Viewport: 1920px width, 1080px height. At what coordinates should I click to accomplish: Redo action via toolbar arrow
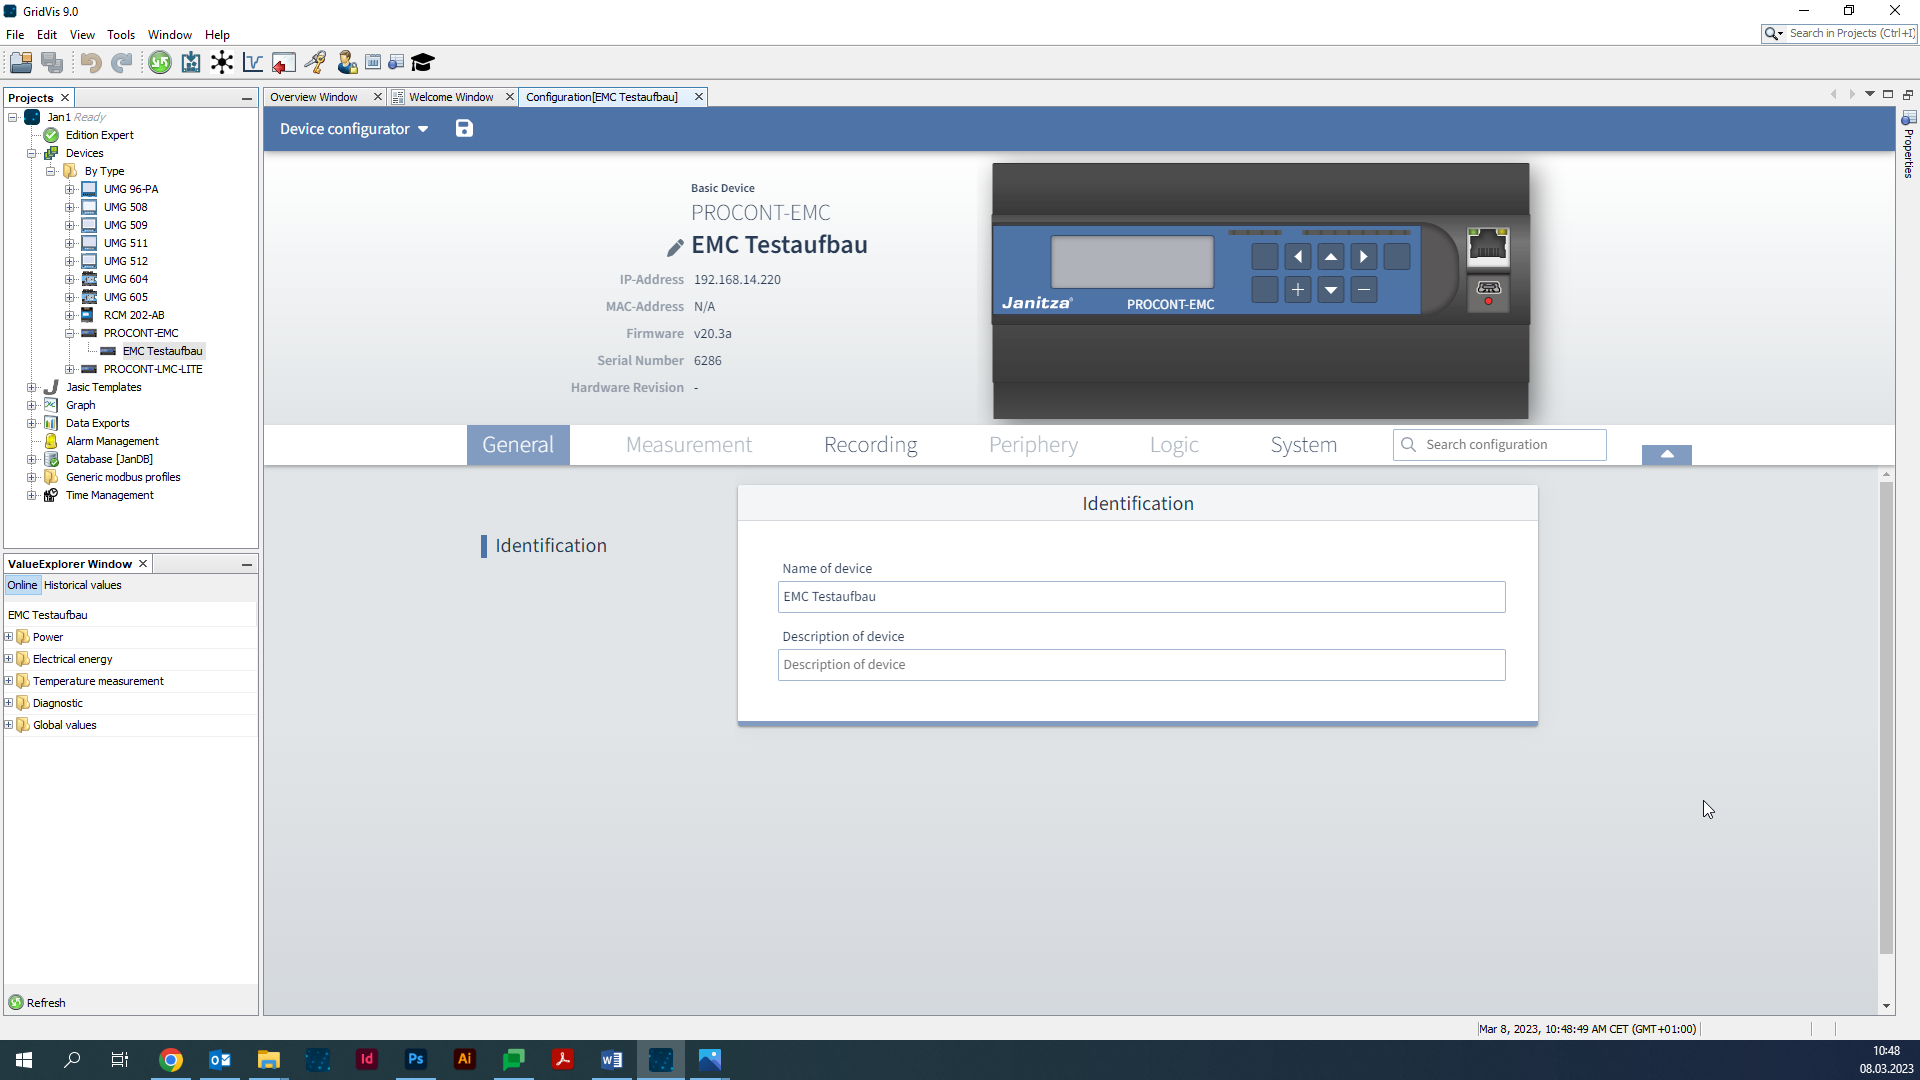coord(121,62)
